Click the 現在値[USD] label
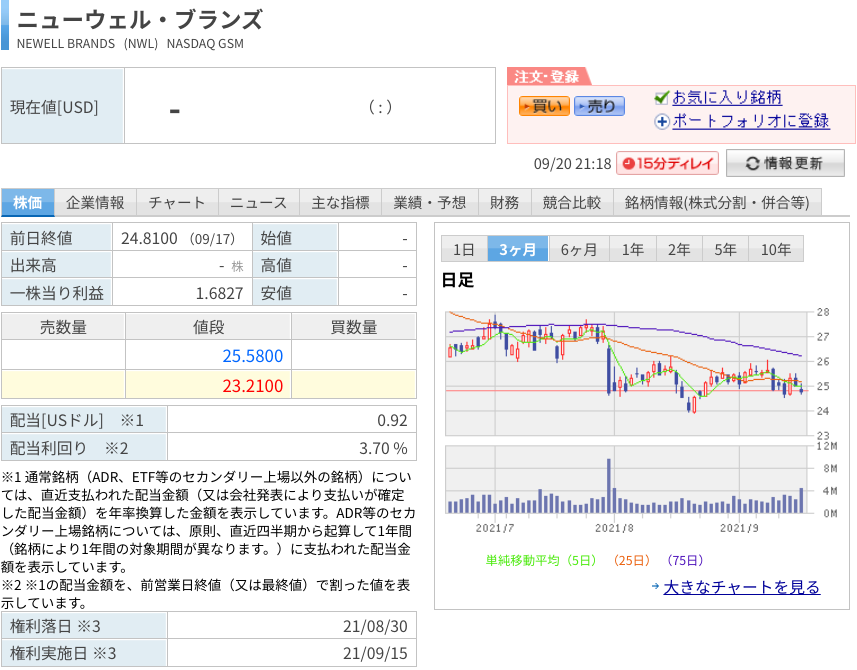 click(54, 107)
